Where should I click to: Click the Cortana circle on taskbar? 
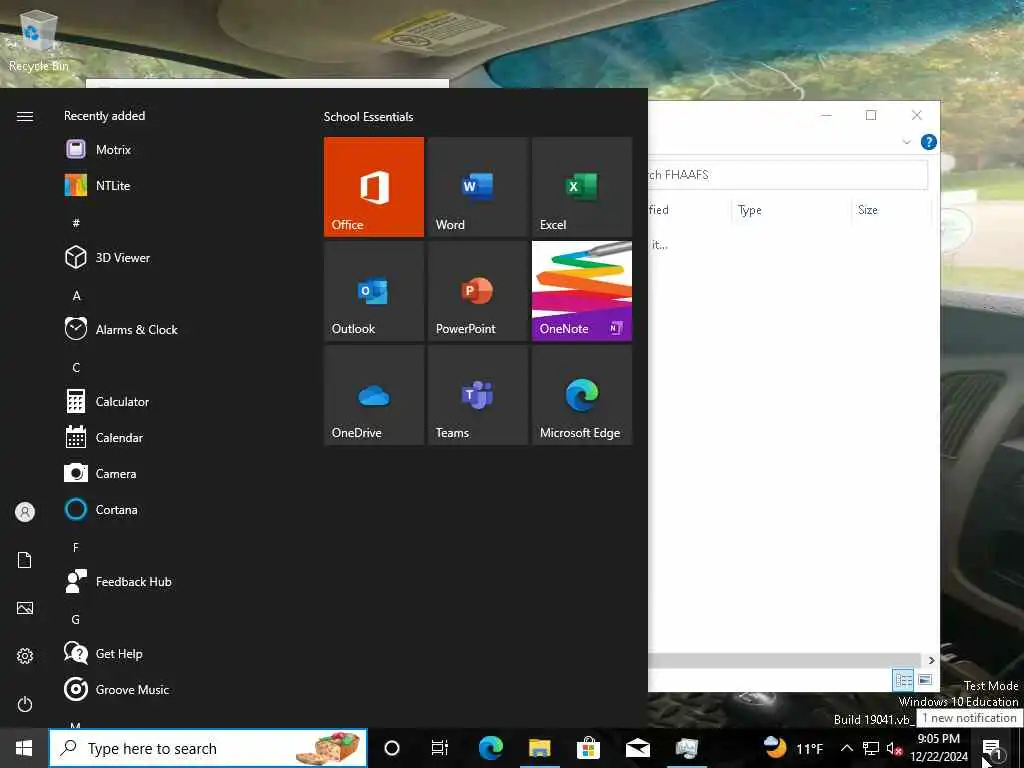point(392,748)
